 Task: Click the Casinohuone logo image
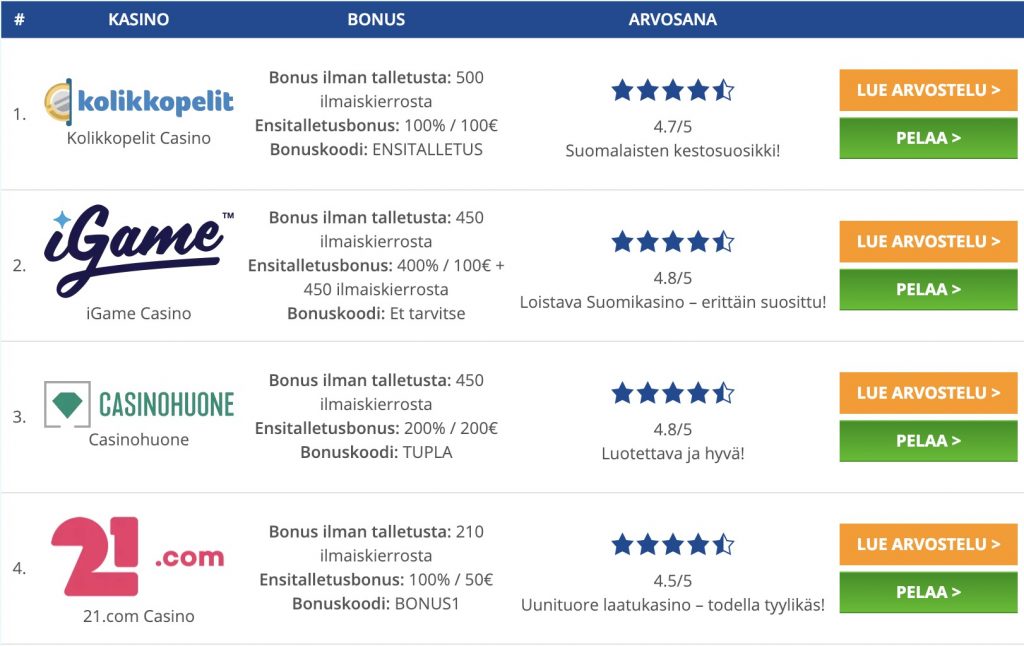[139, 404]
